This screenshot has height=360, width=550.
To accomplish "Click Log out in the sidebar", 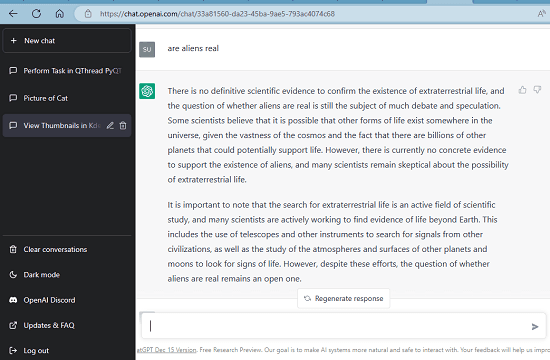I will (67, 351).
